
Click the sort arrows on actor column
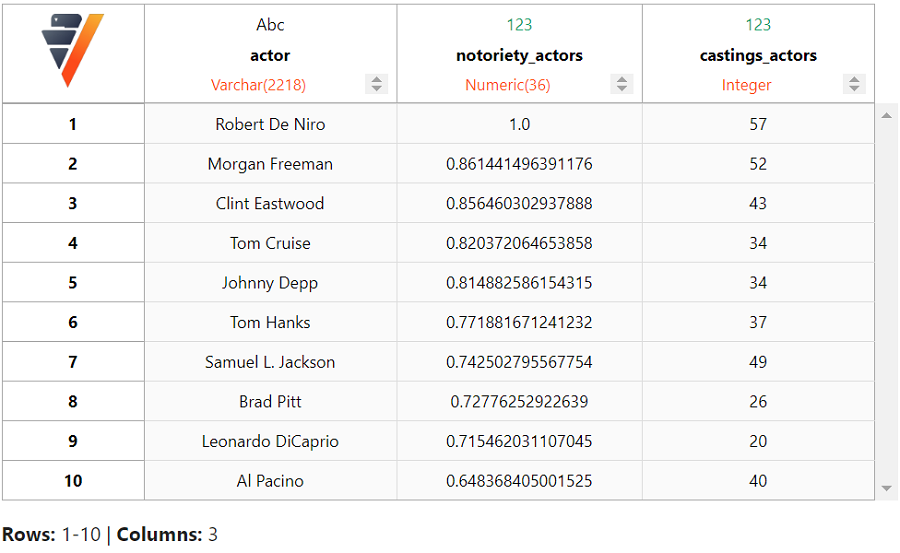click(x=377, y=85)
